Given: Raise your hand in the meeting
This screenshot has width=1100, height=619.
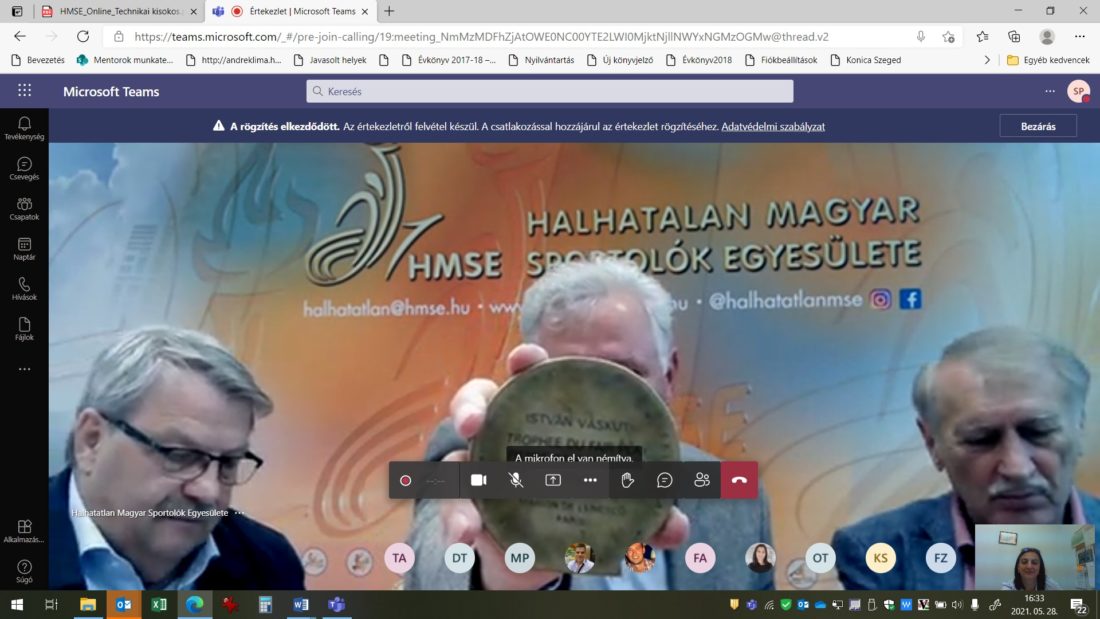Looking at the screenshot, I should point(627,480).
